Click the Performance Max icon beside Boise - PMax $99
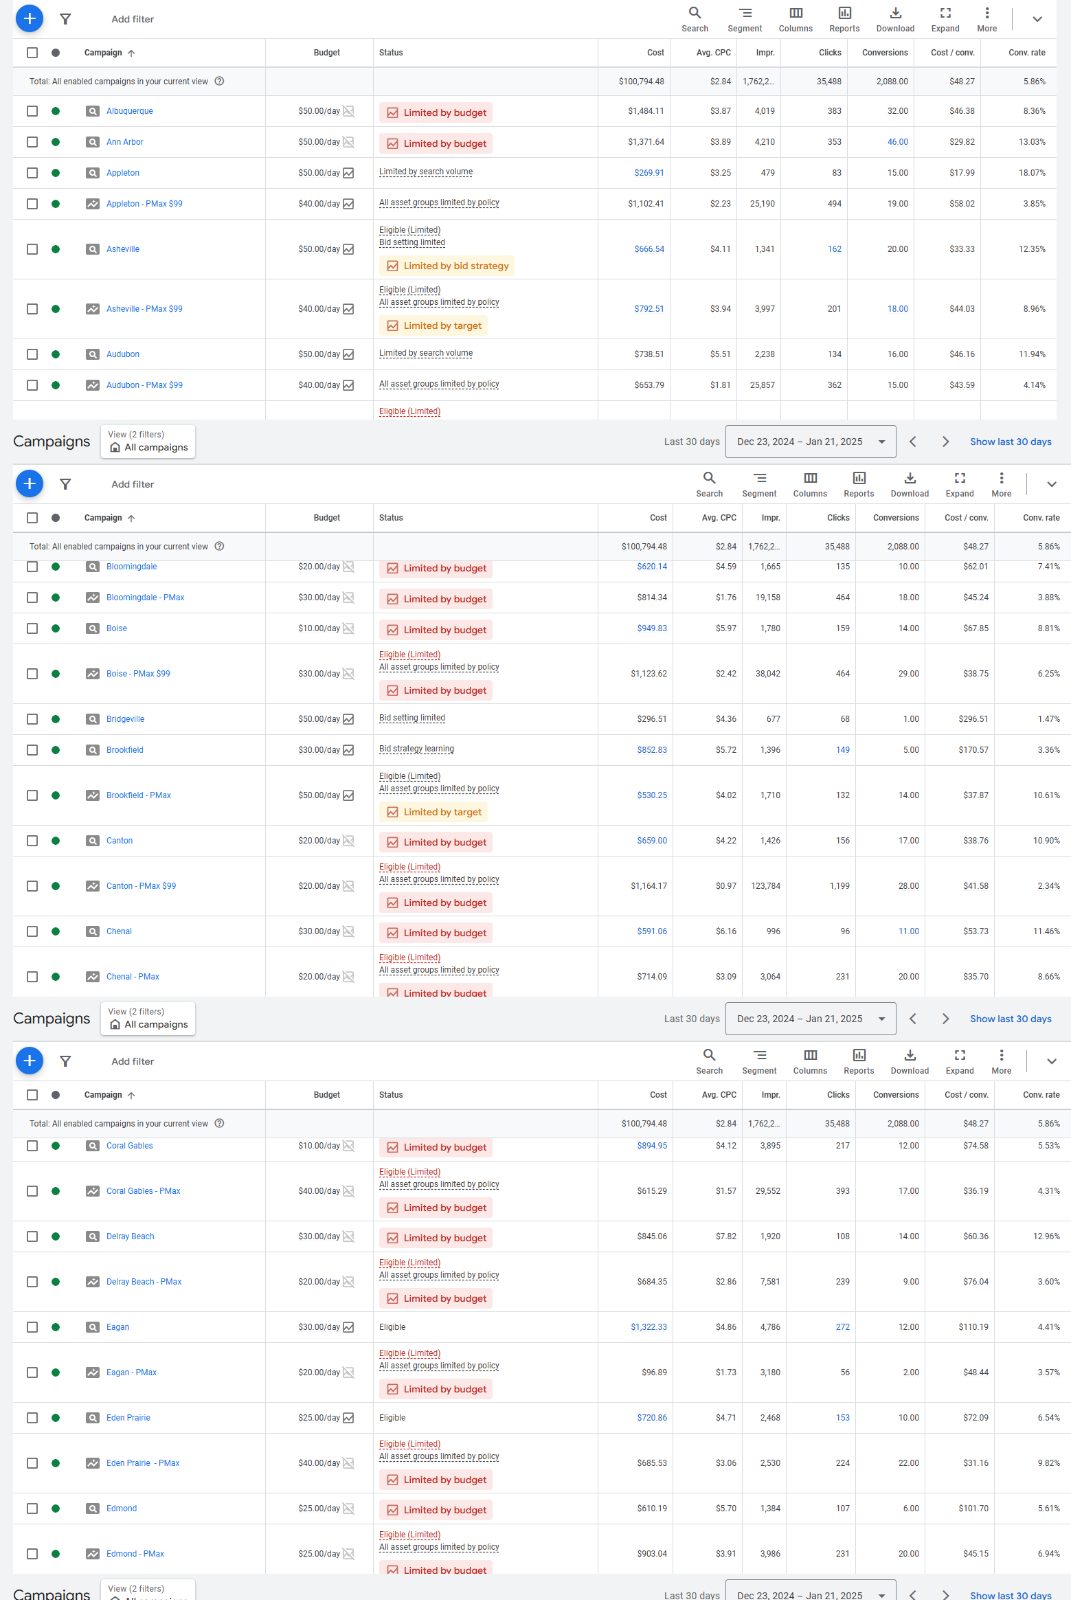This screenshot has height=1600, width=1071. pos(92,674)
